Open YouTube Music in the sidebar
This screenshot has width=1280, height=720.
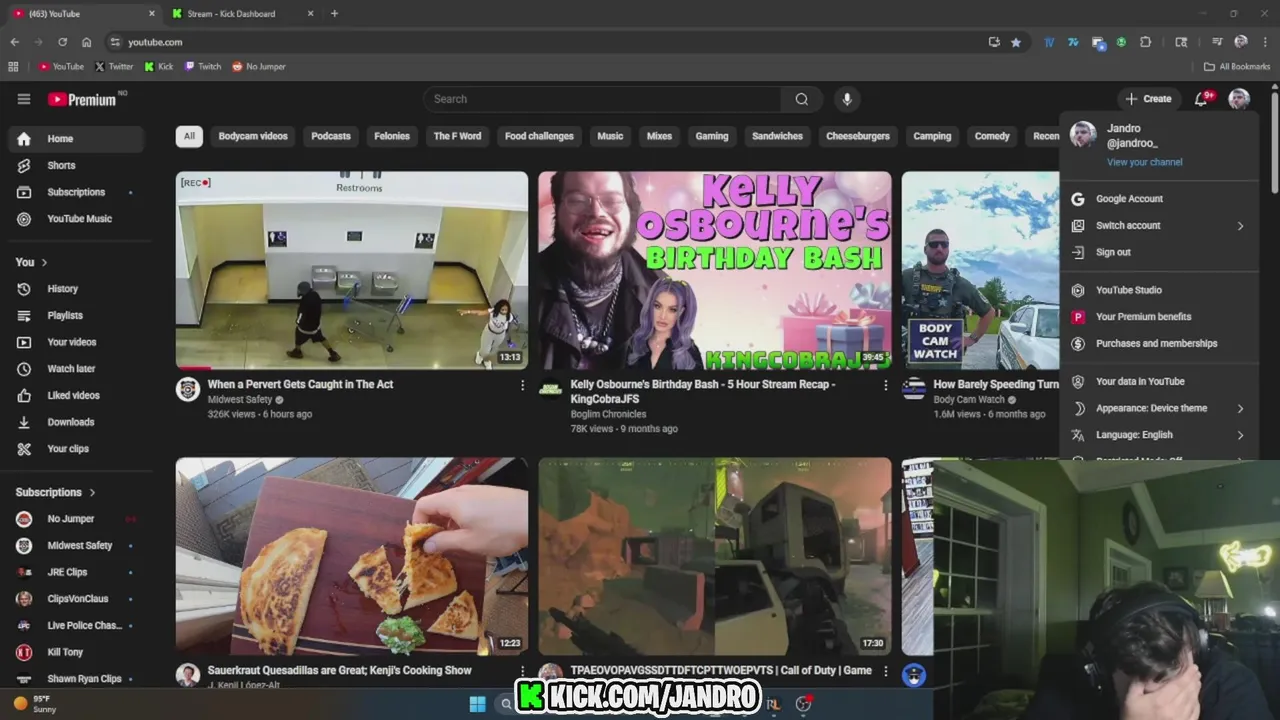point(76,219)
